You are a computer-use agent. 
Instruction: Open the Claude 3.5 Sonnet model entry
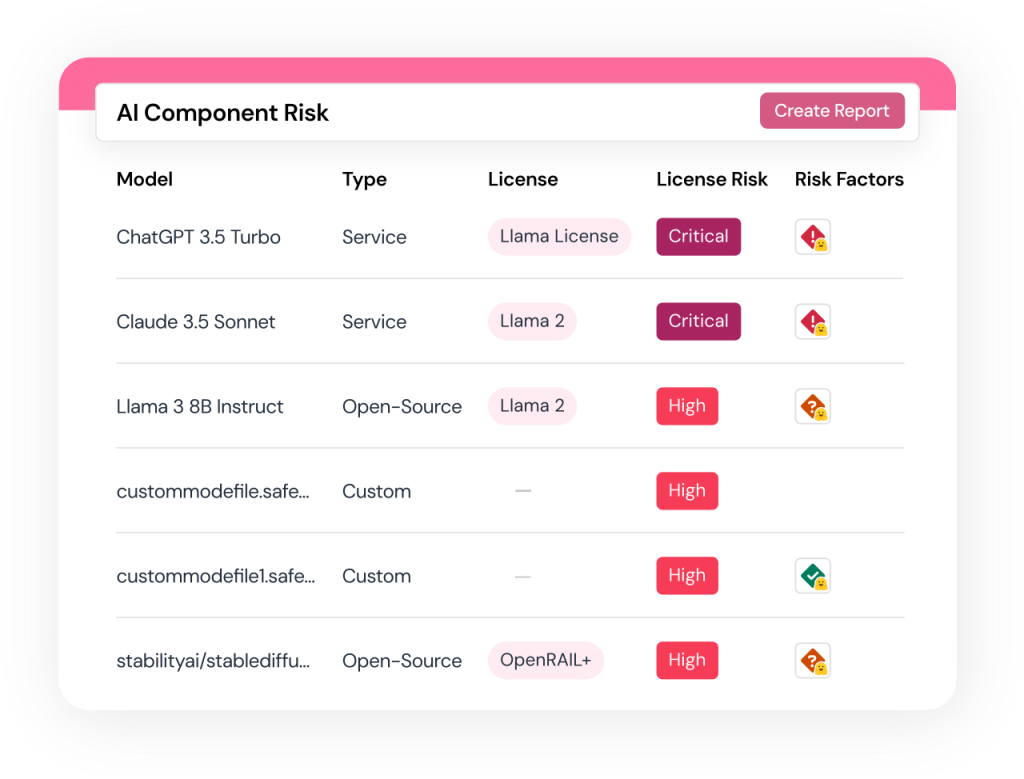click(196, 322)
